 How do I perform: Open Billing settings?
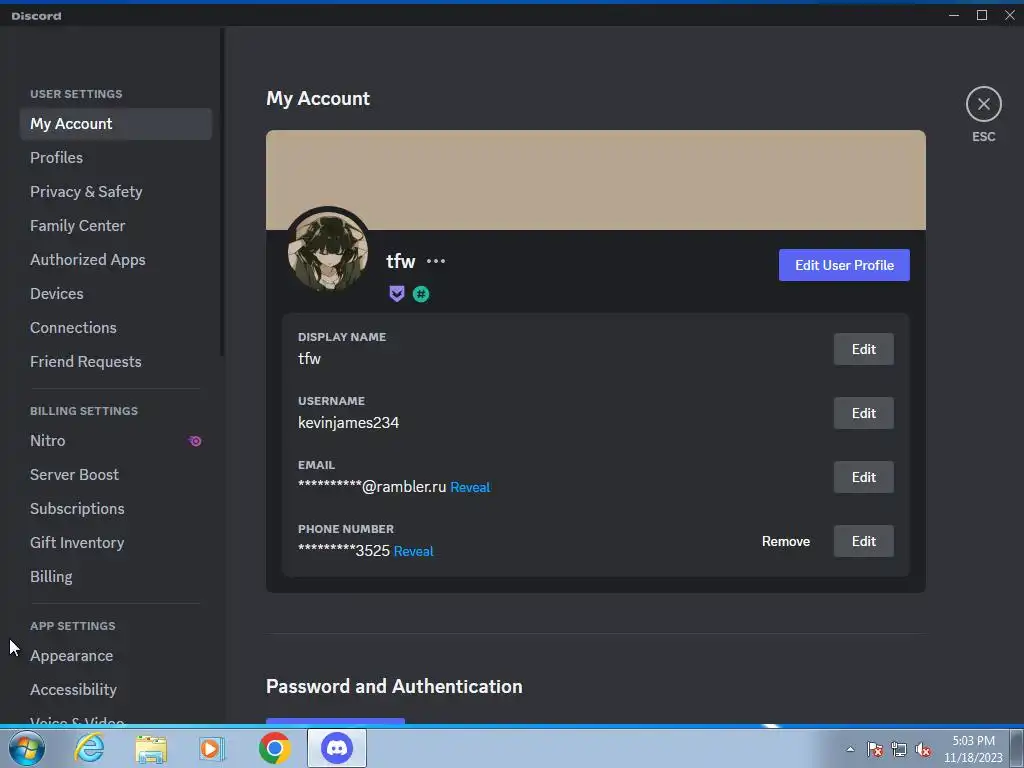[x=116, y=577]
